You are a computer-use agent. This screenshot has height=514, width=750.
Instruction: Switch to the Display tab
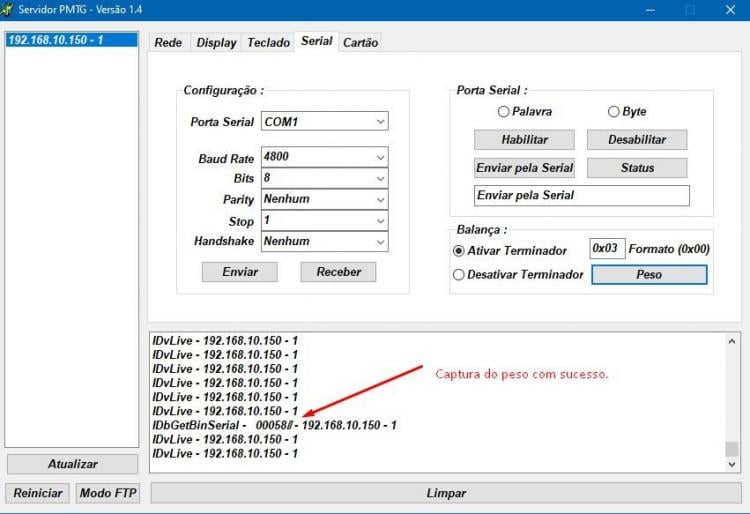tap(217, 43)
